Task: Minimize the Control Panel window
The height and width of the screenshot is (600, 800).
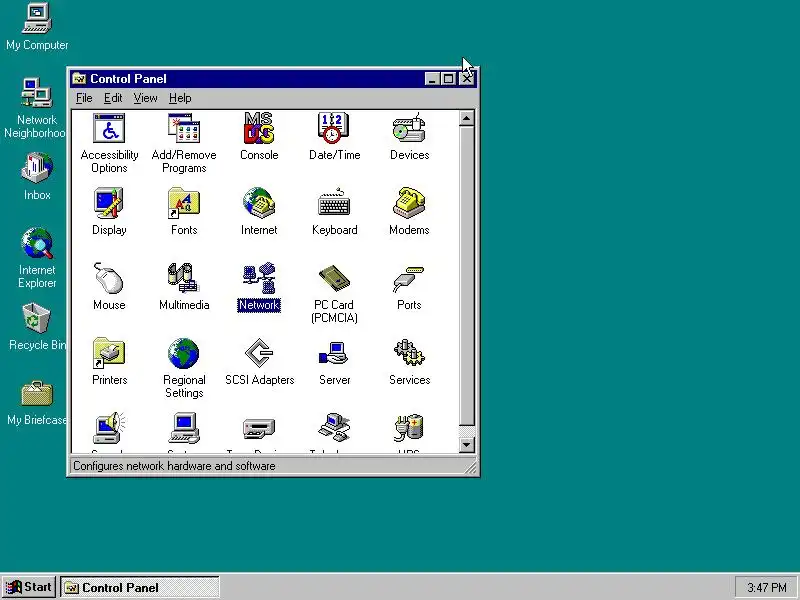Action: pos(432,79)
